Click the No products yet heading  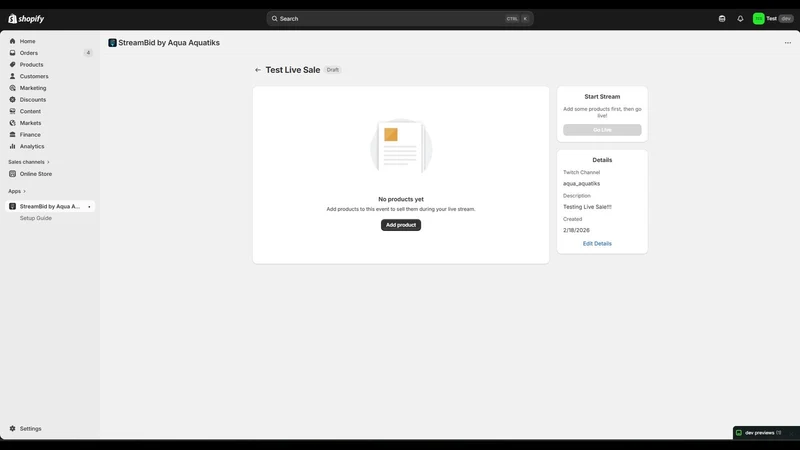coord(401,199)
